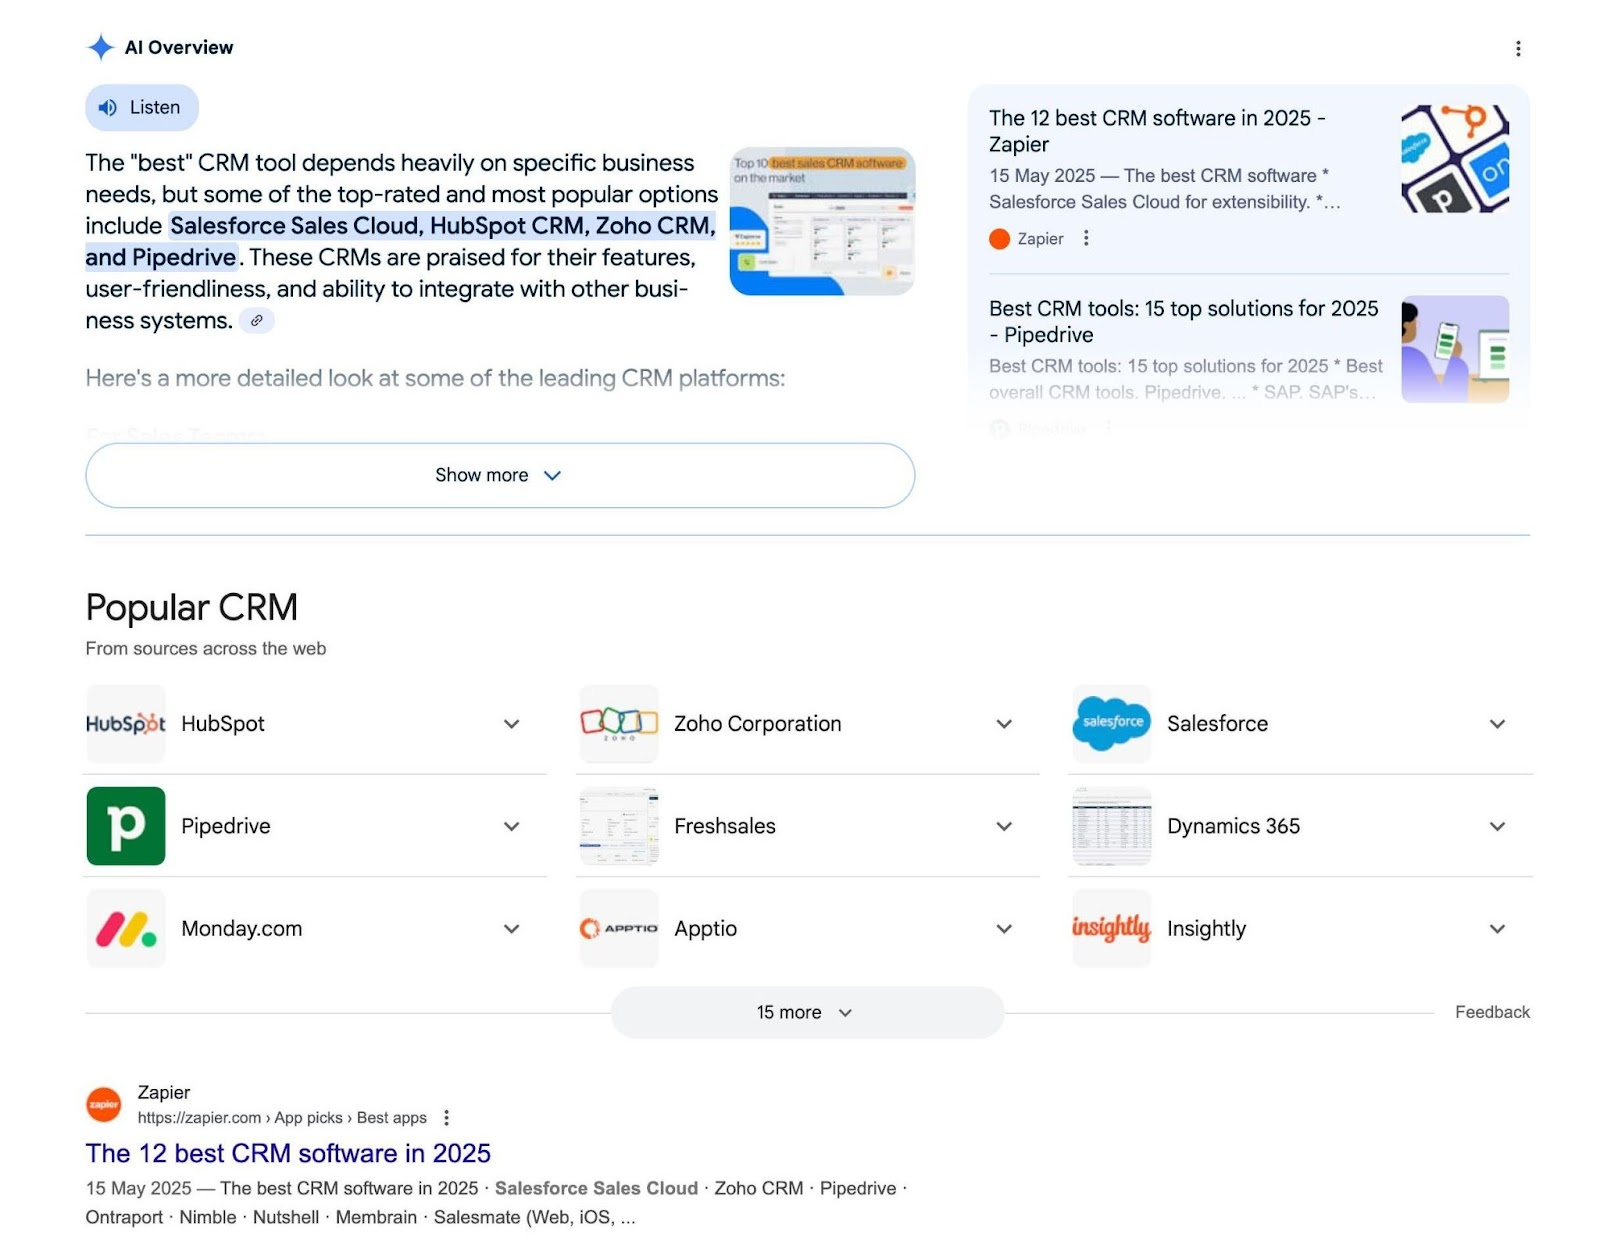Click the AI Overview sparkle icon
1600x1253 pixels.
(x=100, y=46)
